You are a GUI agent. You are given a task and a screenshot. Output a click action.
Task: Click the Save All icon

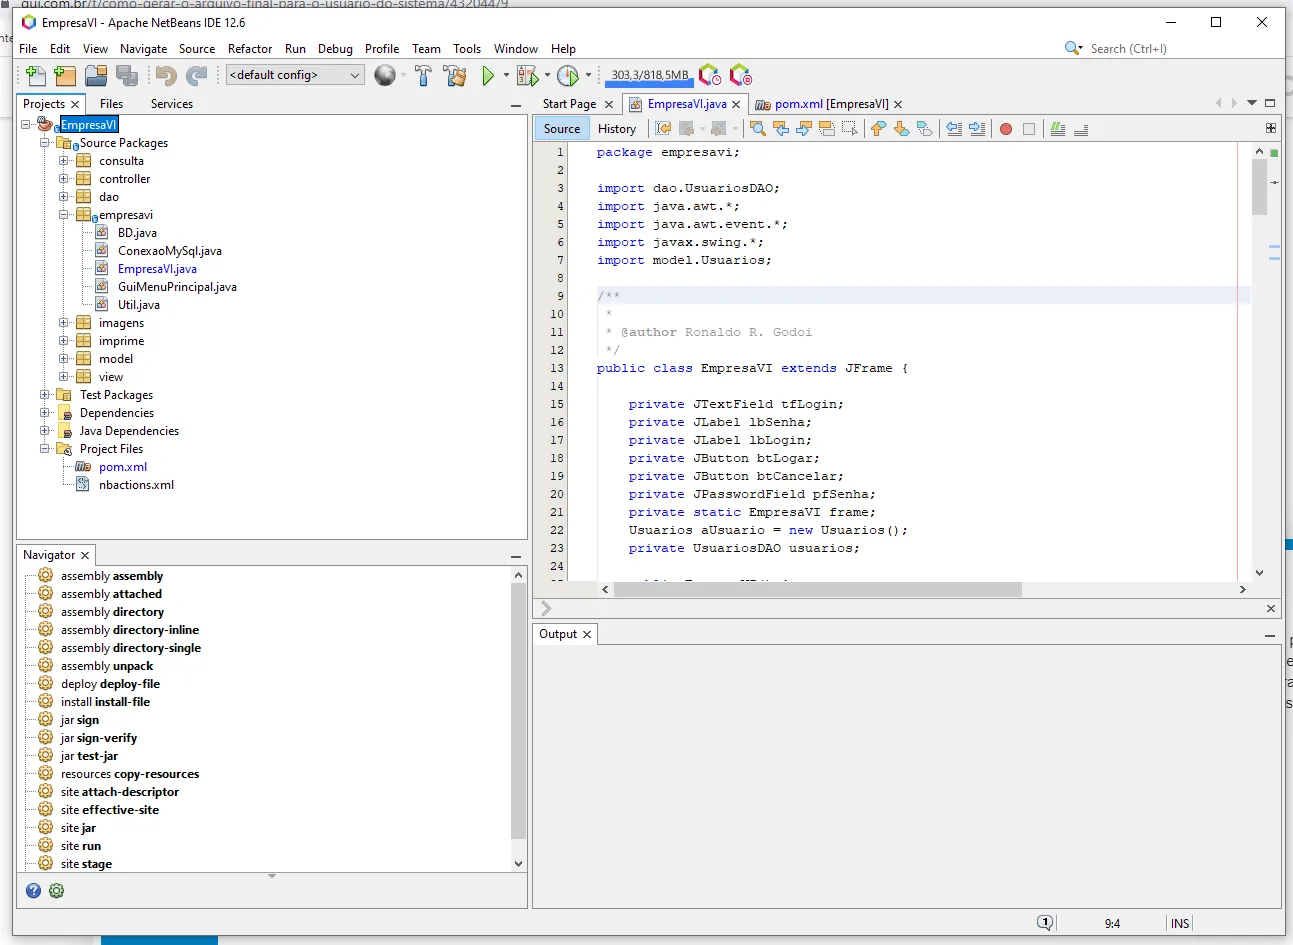[x=127, y=75]
